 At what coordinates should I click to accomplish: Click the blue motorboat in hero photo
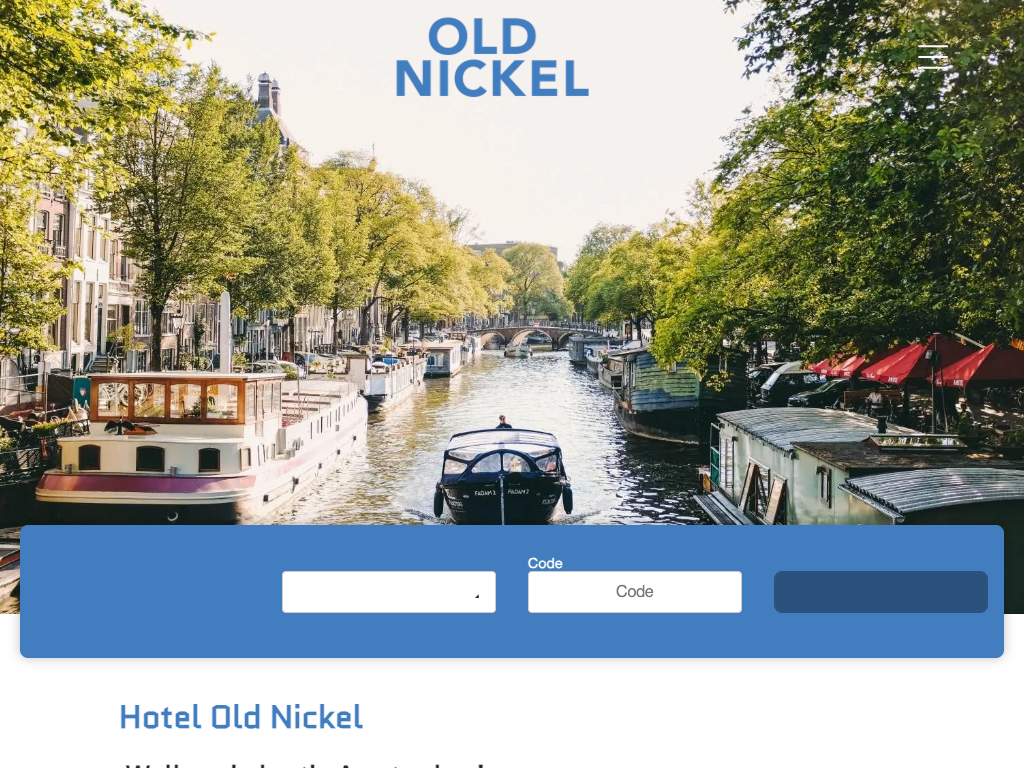[502, 476]
